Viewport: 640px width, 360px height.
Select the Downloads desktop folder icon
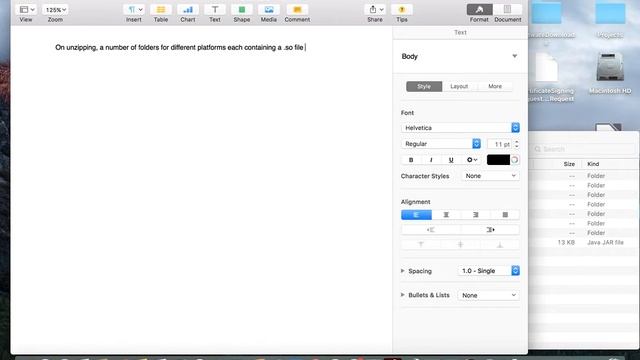(x=547, y=13)
